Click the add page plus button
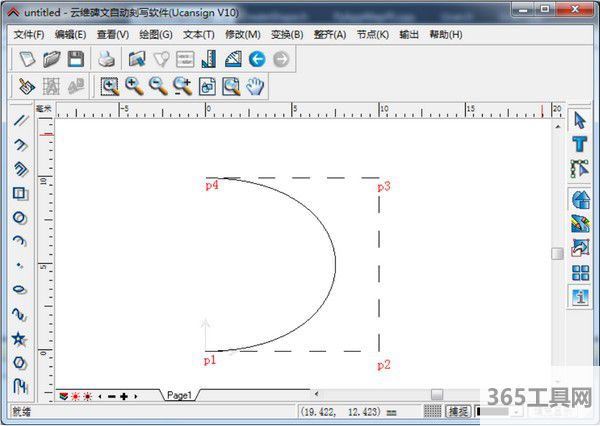The image size is (600, 426). [124, 396]
